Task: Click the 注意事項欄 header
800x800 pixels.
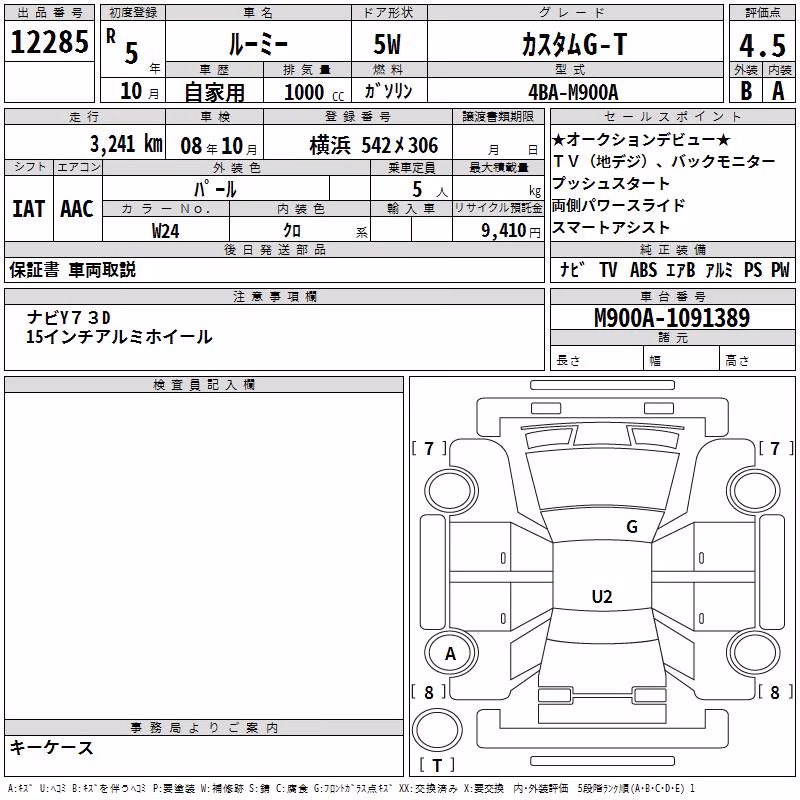Action: [274, 296]
